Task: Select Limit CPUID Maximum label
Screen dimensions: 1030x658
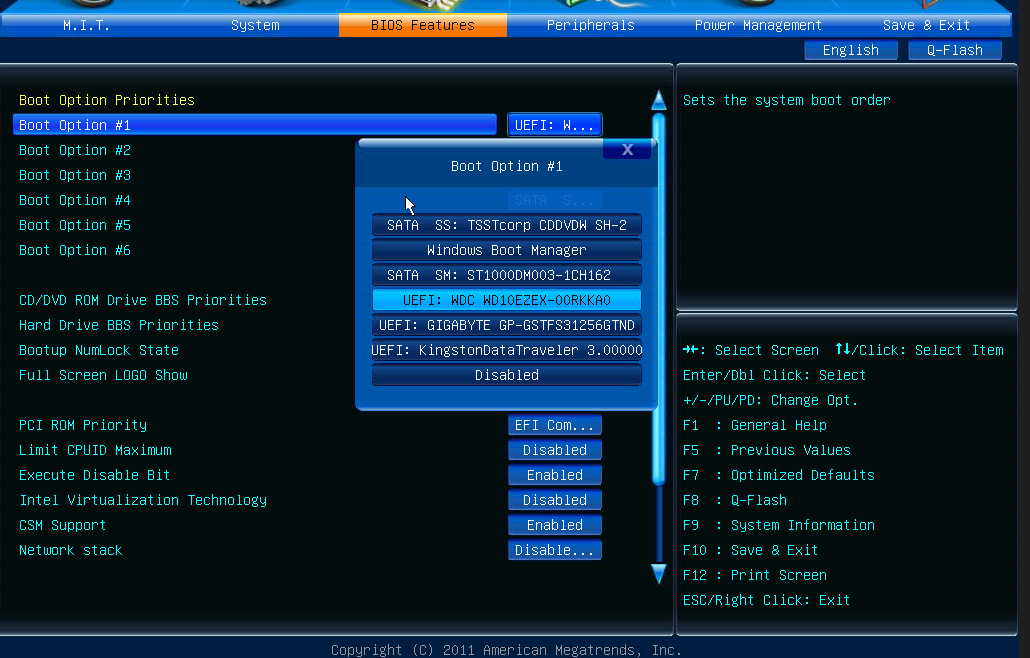Action: pyautogui.click(x=95, y=450)
